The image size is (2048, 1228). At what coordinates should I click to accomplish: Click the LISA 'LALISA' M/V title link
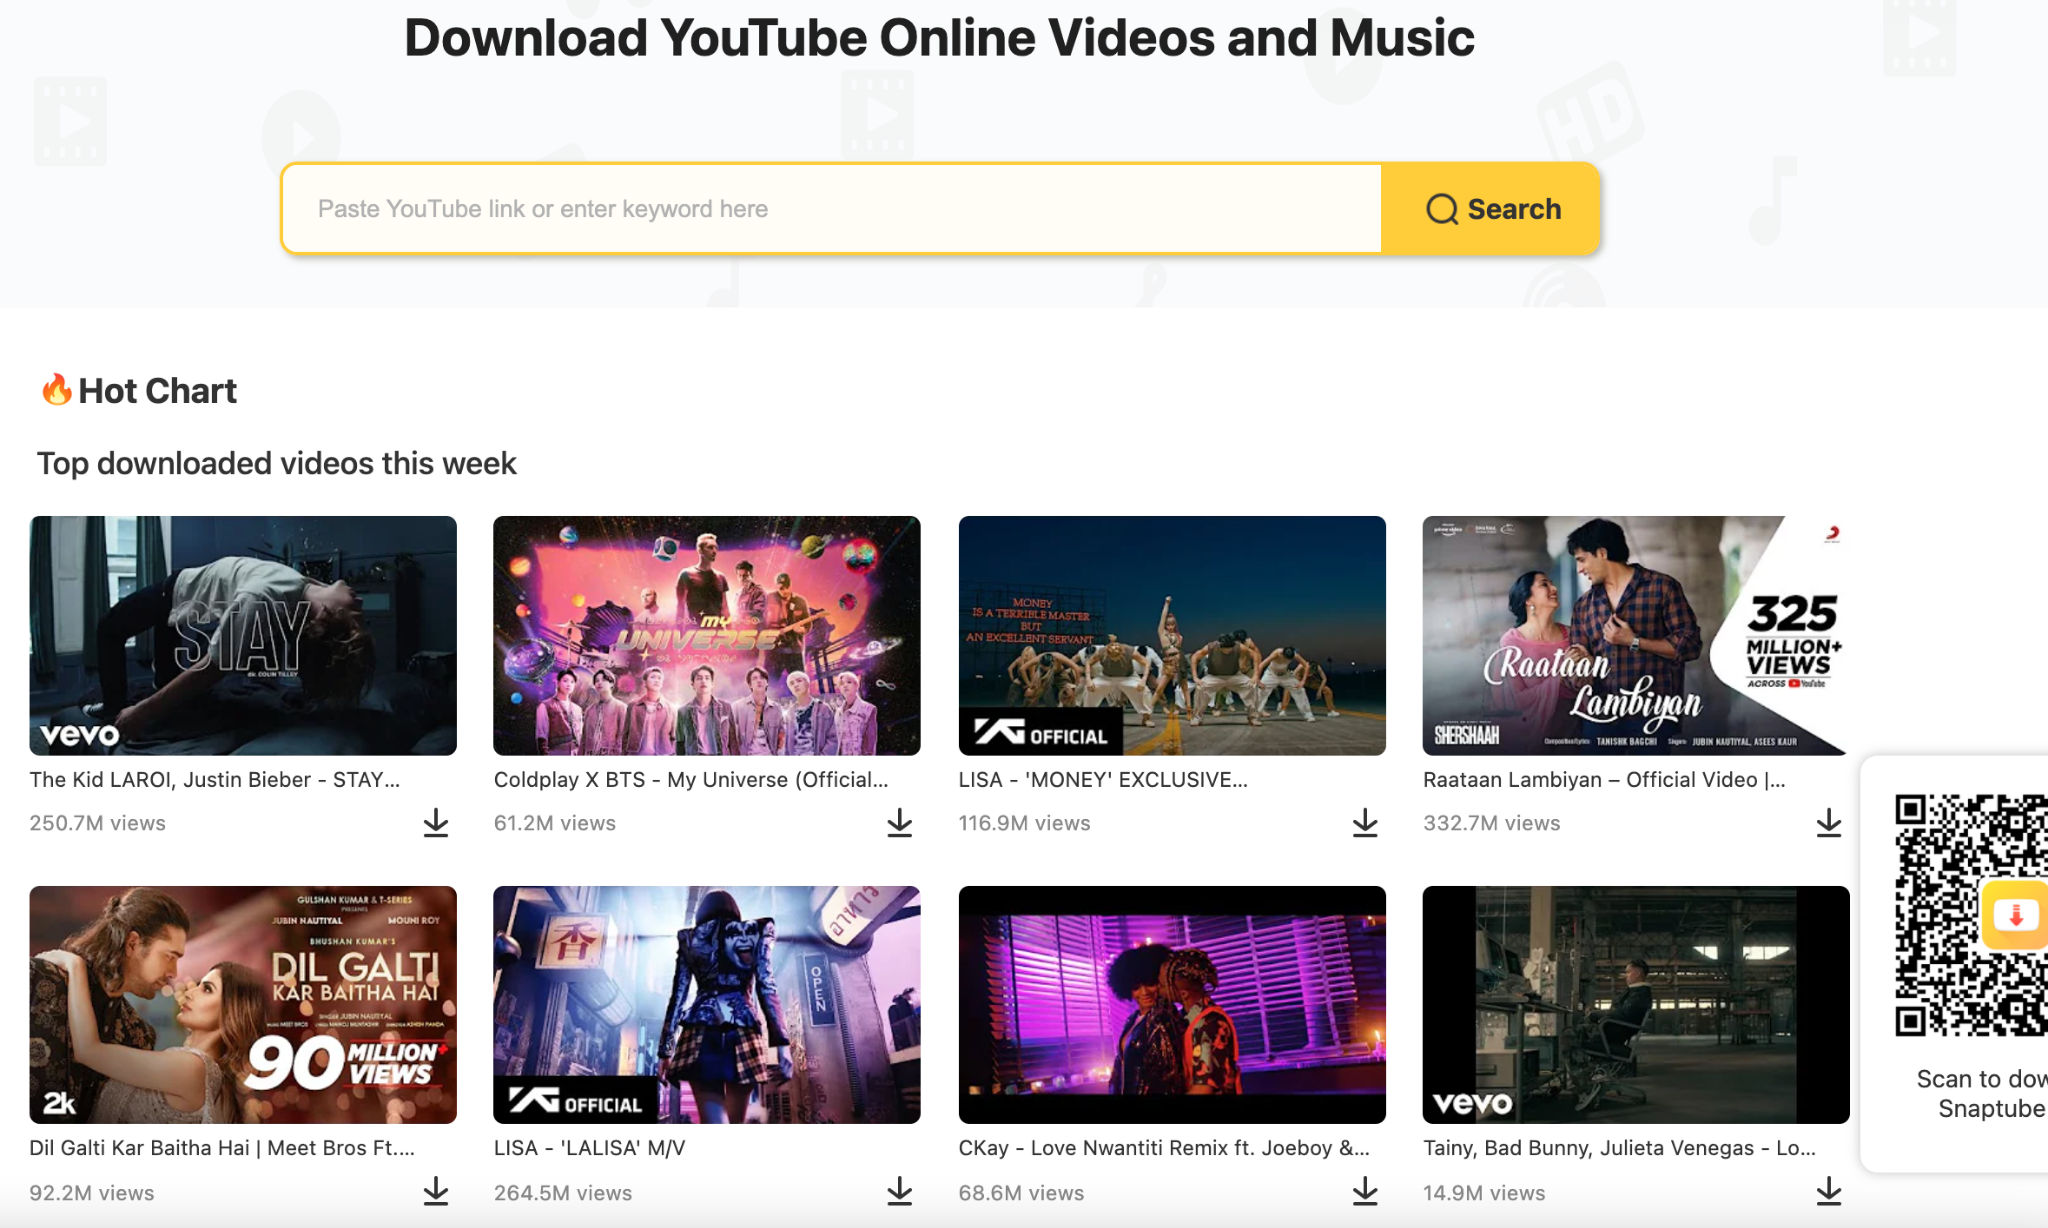(x=589, y=1148)
